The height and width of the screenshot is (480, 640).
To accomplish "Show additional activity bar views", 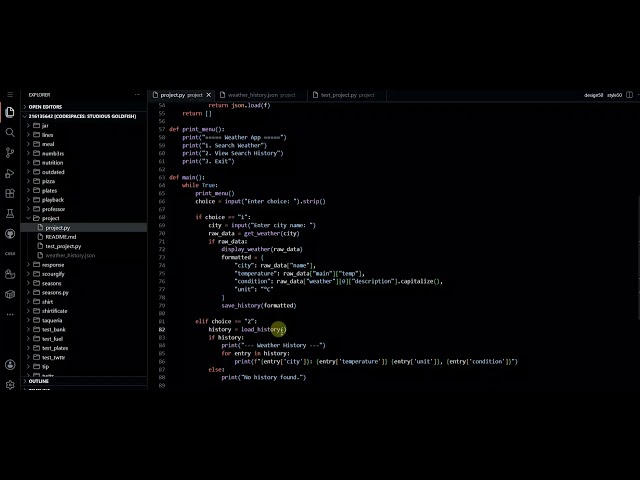I will (x=10, y=314).
